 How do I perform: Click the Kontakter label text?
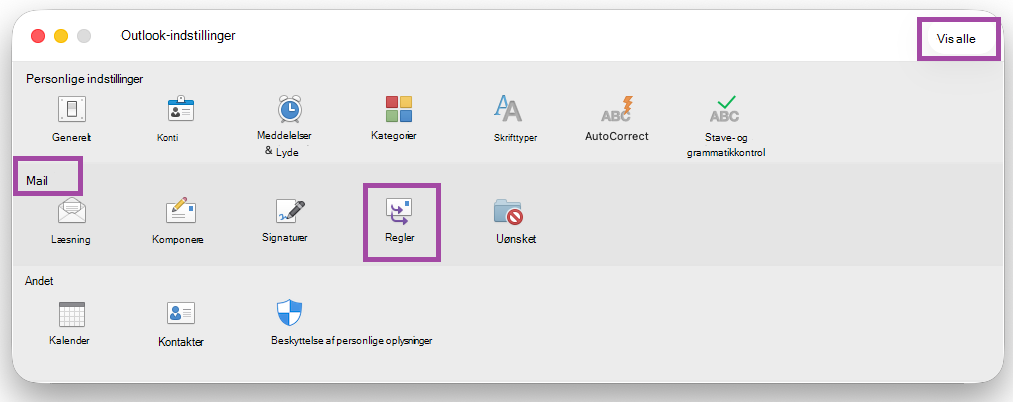click(x=181, y=342)
